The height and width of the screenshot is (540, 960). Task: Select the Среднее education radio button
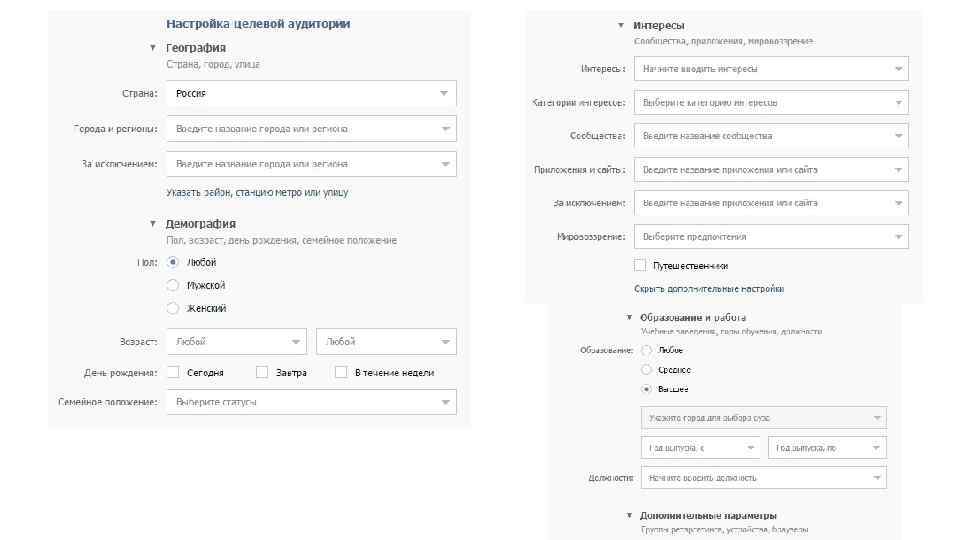point(646,370)
